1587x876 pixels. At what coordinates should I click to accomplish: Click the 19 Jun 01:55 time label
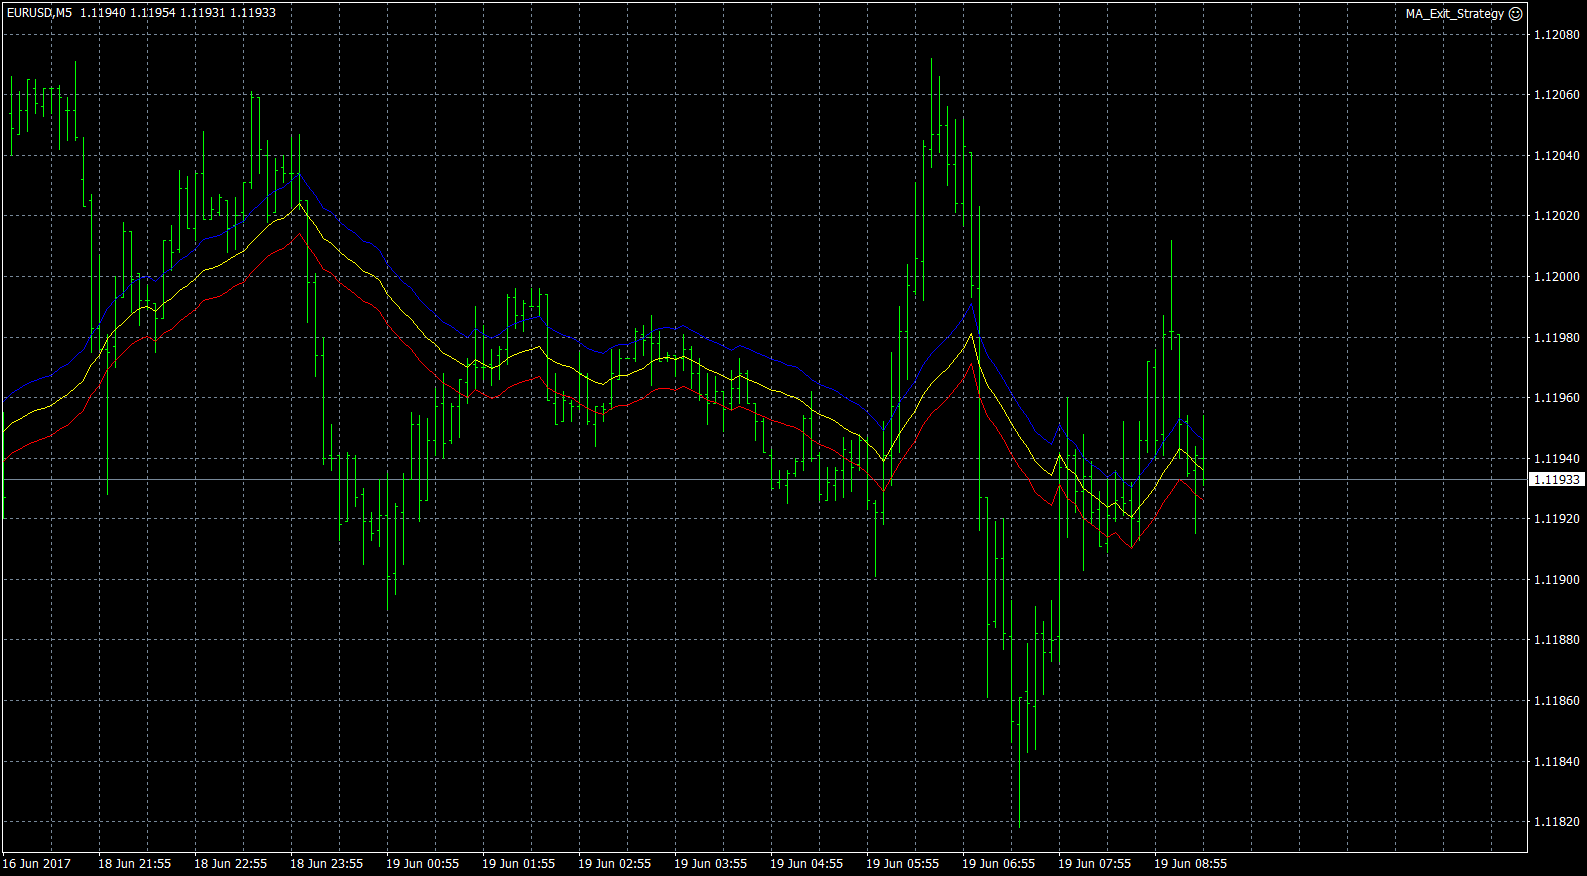518,864
